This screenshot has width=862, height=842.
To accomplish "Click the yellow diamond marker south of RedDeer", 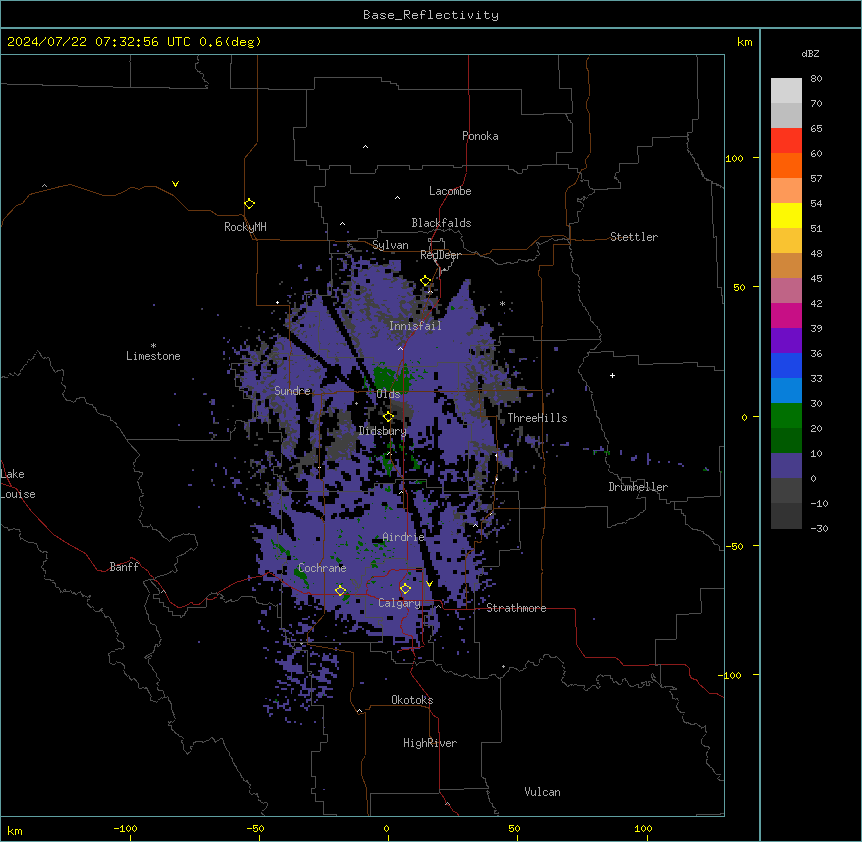I will (426, 281).
